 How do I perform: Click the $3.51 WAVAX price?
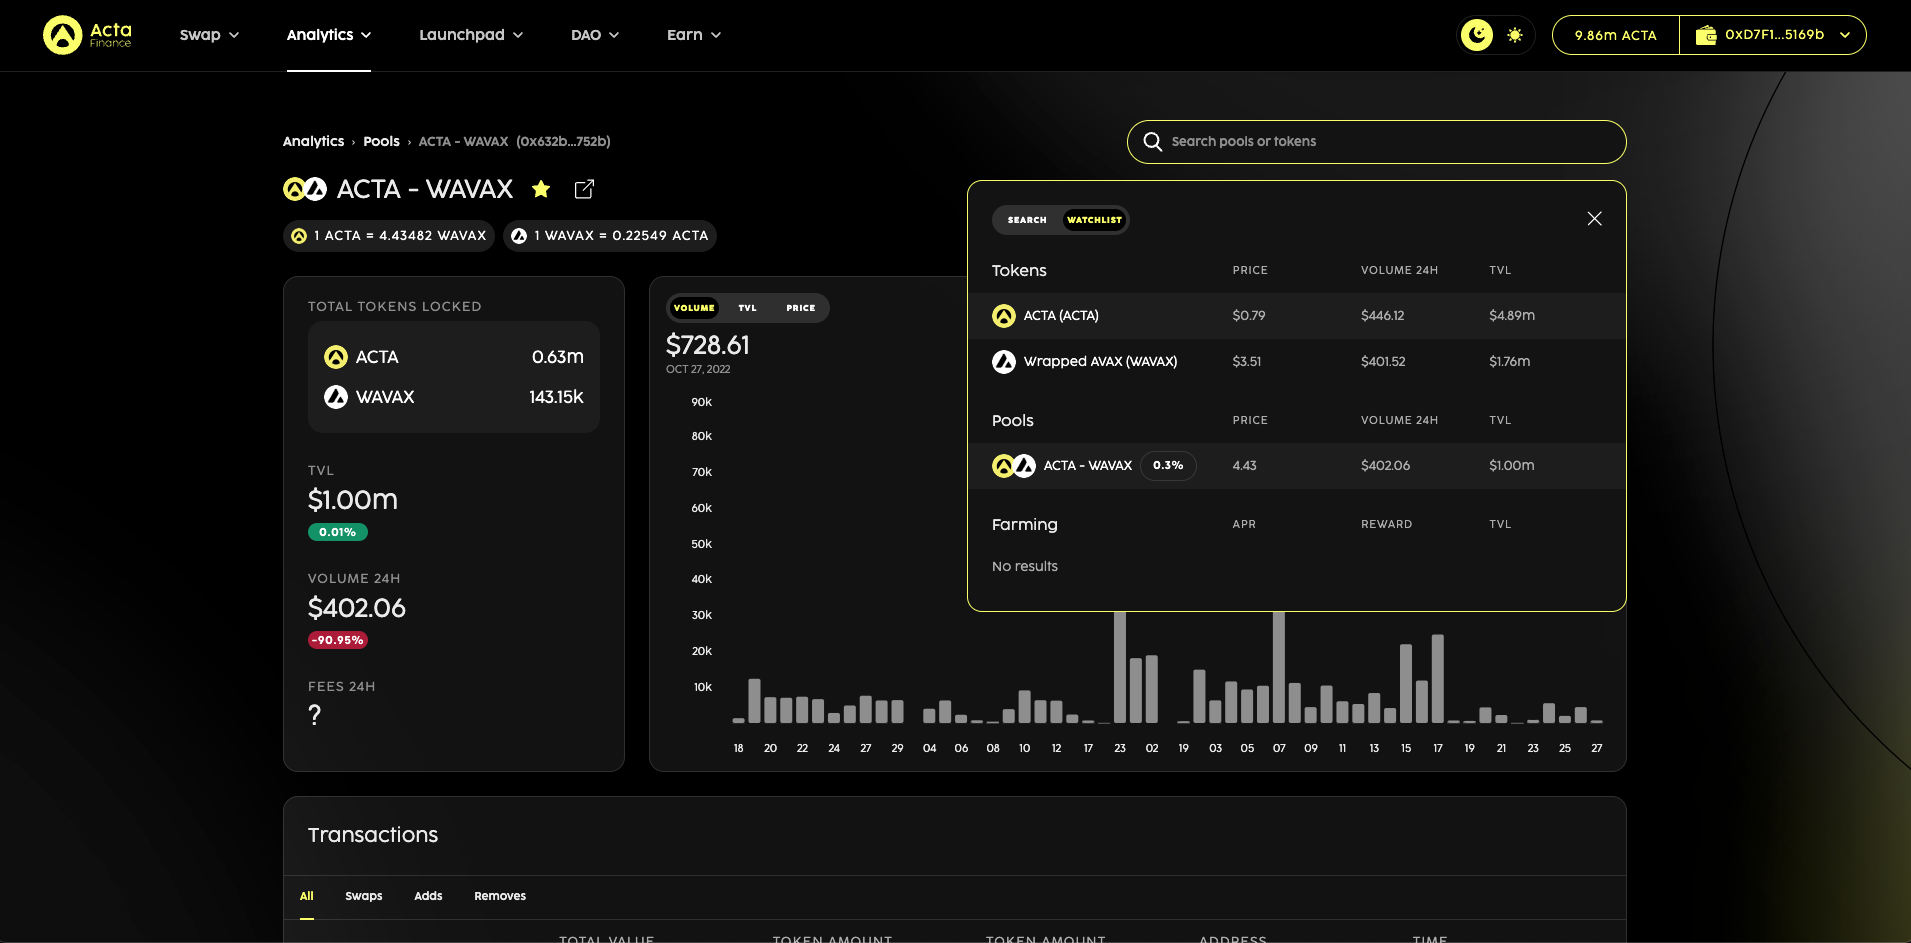coord(1247,362)
